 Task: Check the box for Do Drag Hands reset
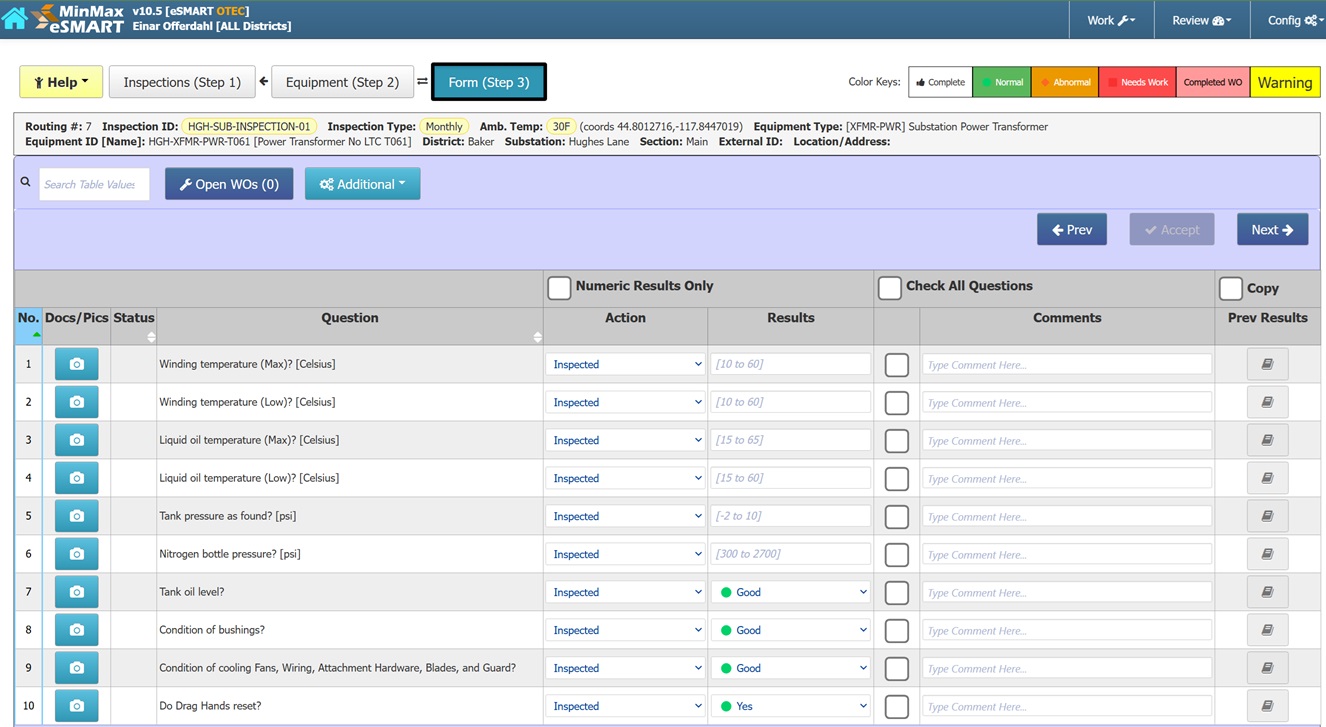[897, 707]
